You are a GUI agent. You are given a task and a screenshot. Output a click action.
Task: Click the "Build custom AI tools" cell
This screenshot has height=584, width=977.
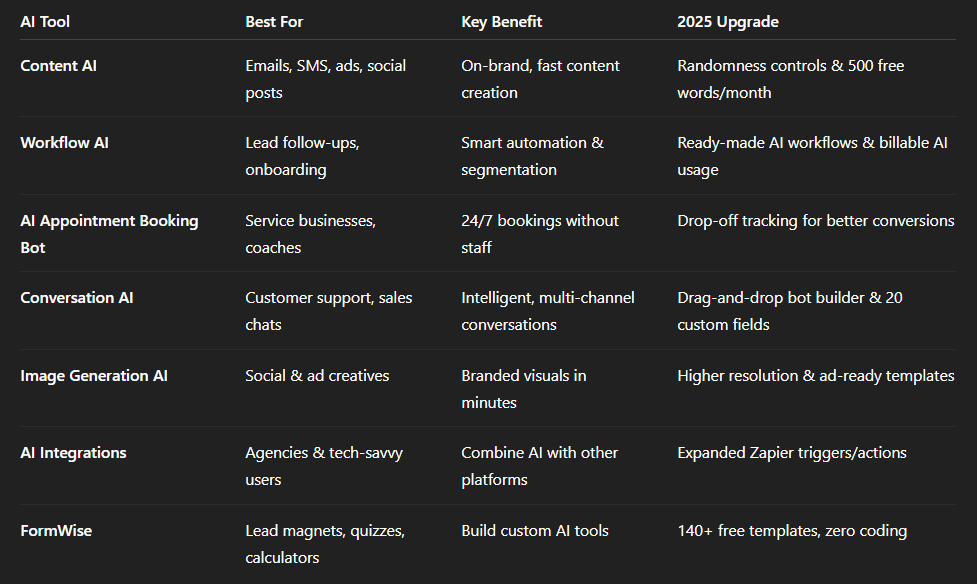coord(534,530)
